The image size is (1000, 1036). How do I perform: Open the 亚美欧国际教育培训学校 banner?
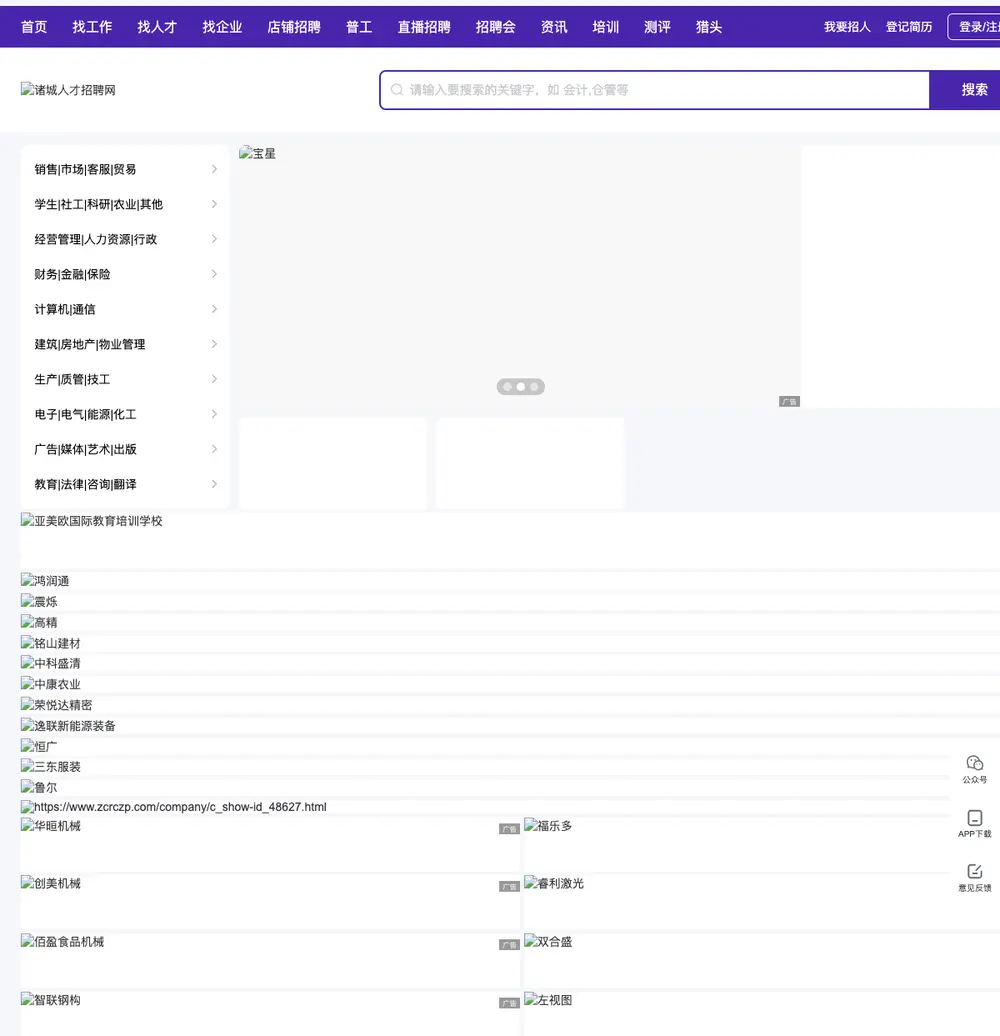coord(510,540)
